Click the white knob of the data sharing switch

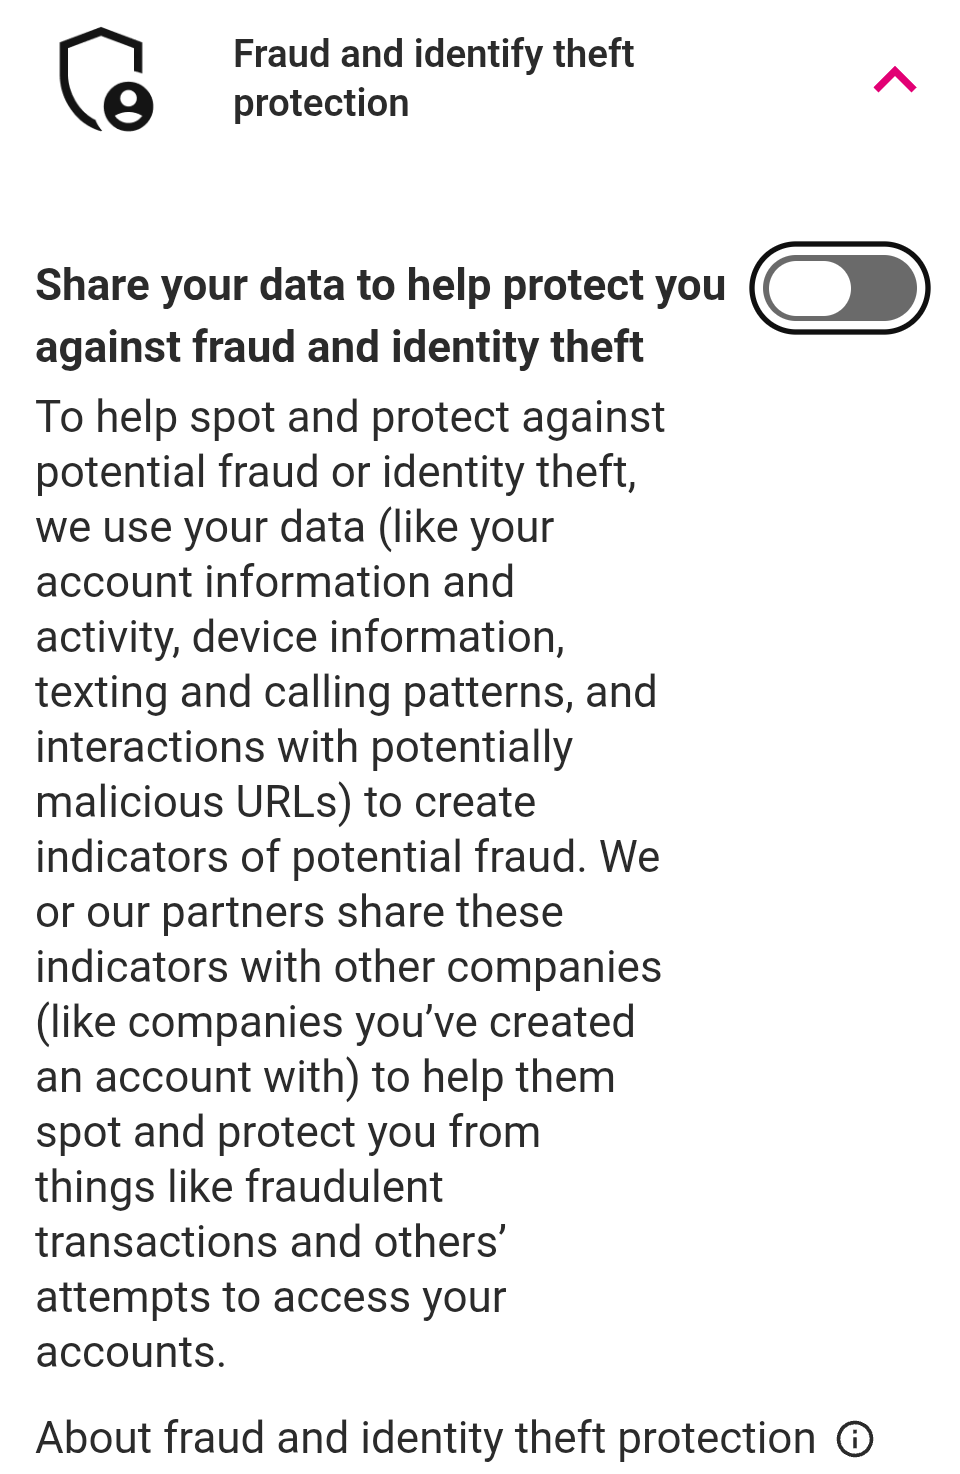(x=809, y=289)
